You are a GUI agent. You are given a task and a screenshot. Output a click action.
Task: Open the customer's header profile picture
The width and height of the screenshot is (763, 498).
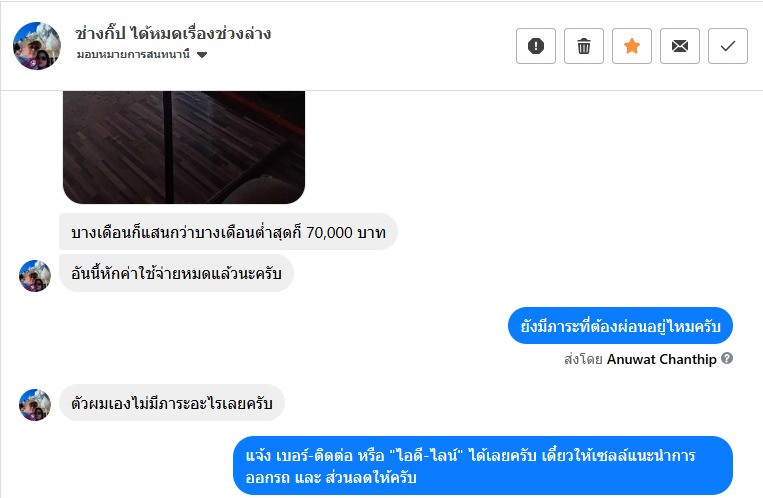(37, 46)
